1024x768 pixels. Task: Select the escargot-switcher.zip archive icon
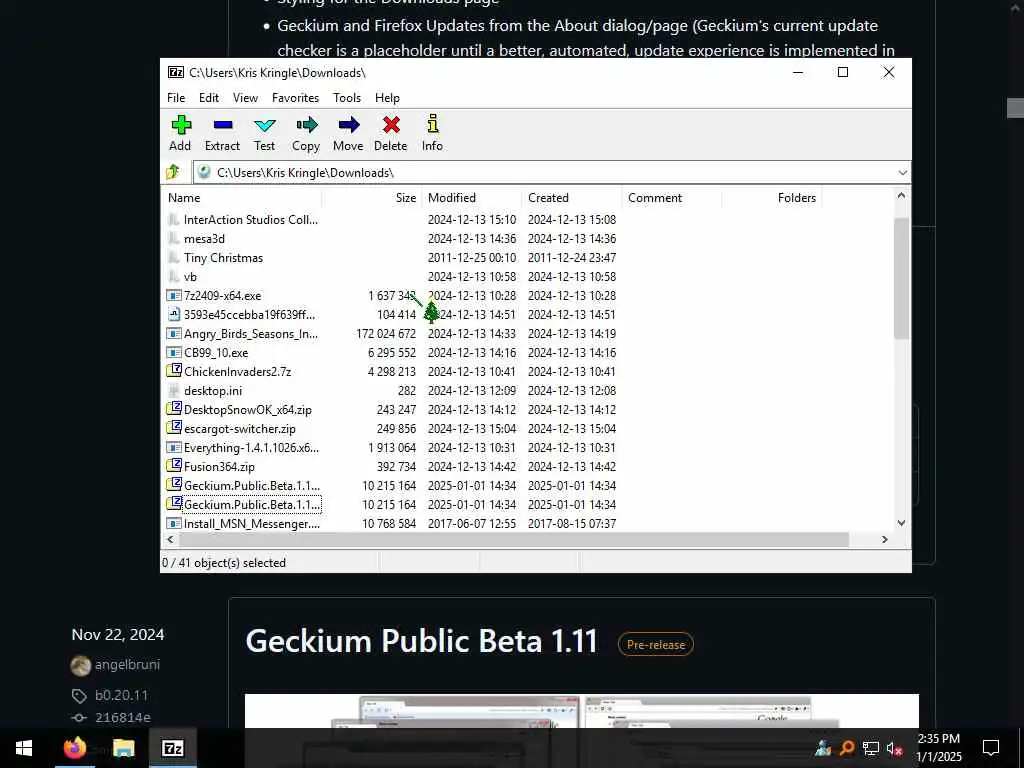[173, 428]
